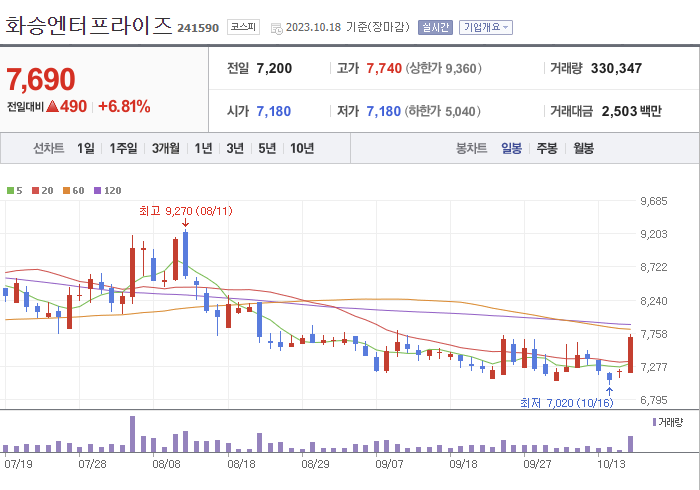Viewport: 700px width, 490px height.
Task: Click the red up-triangle change icon
Action: (53, 107)
